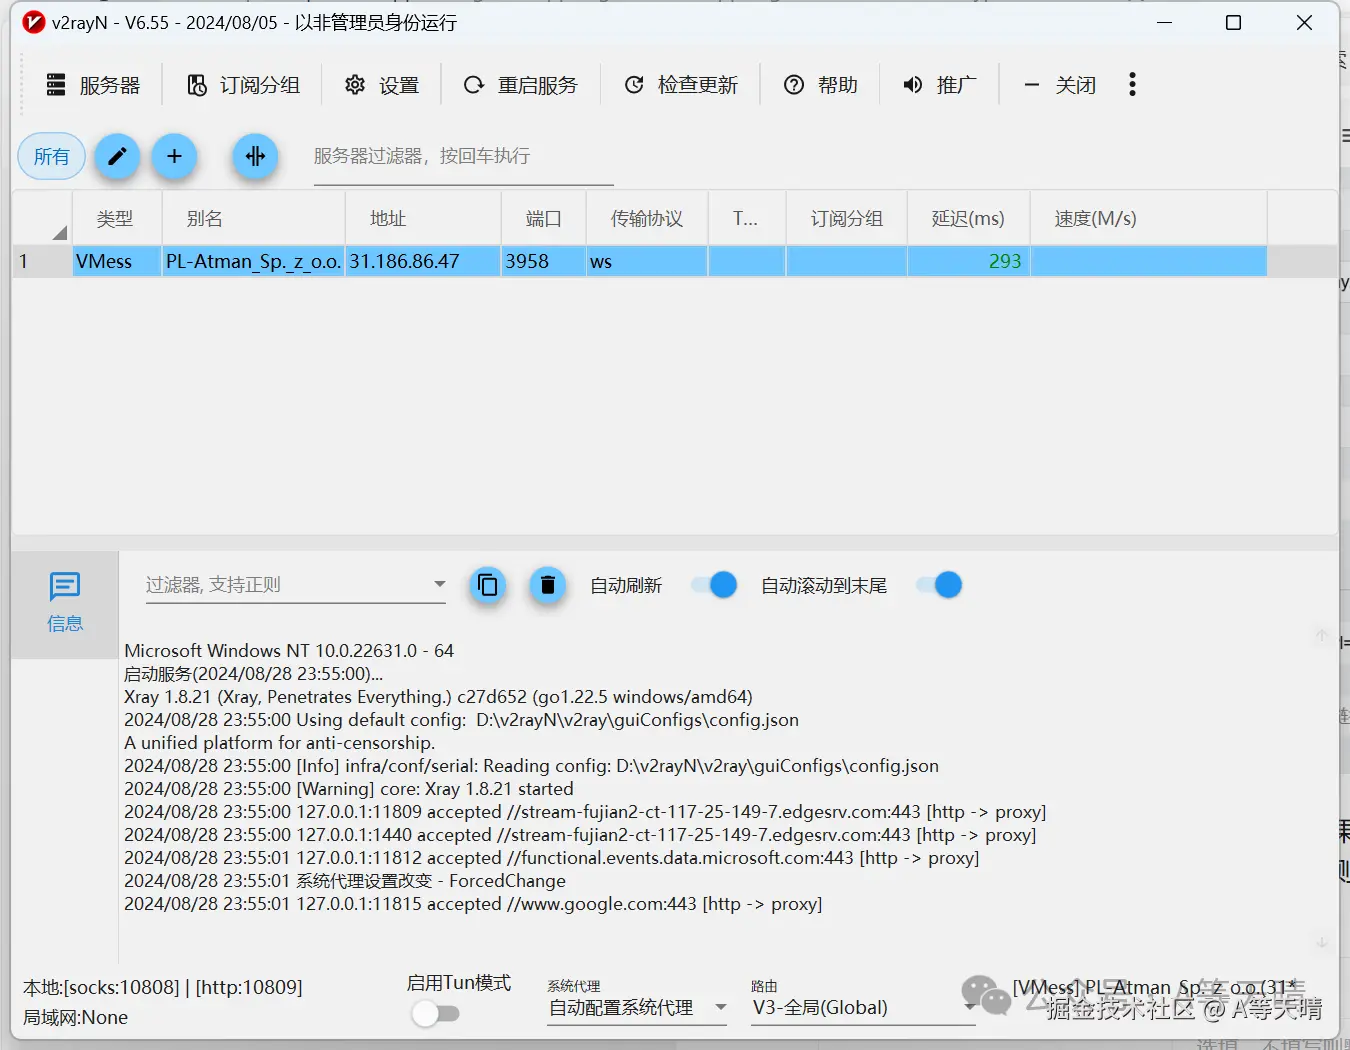
Task: Click 重启服务 to restart the service
Action: [520, 85]
